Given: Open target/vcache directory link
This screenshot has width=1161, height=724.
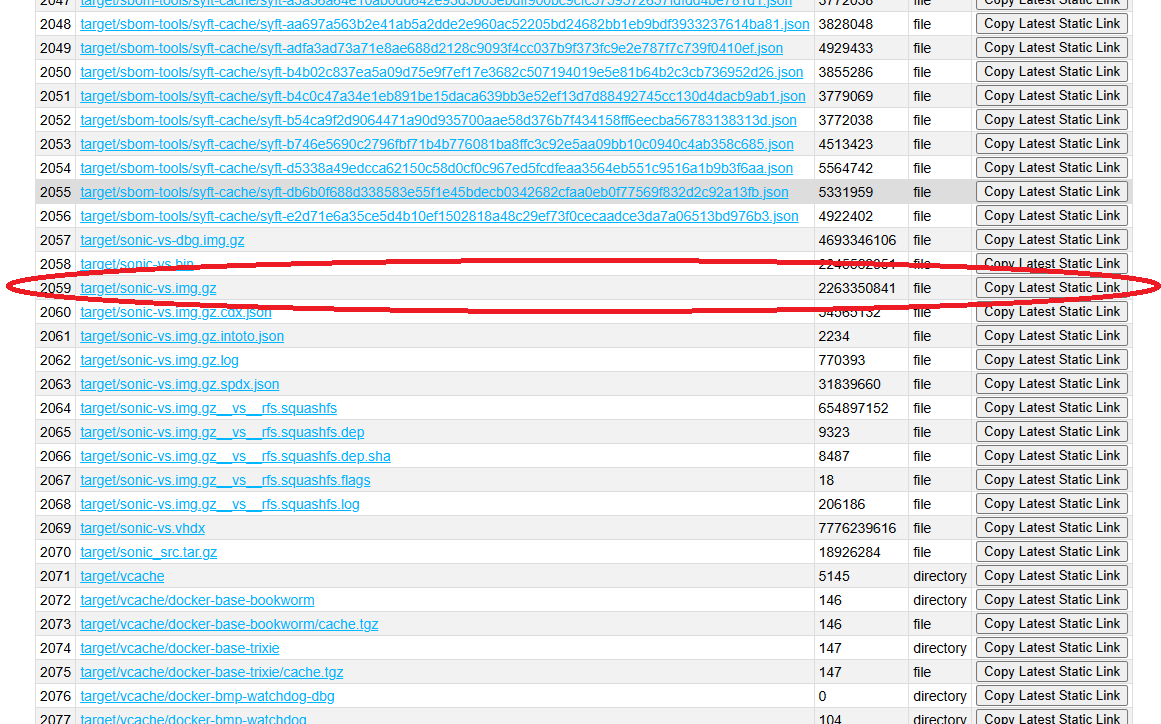Looking at the screenshot, I should coord(122,576).
